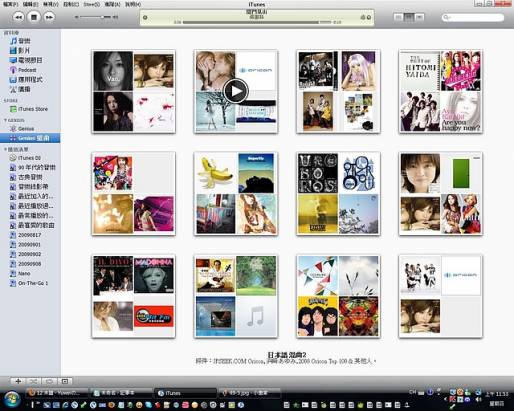
Task: Select the Nano playlist
Action: click(x=20, y=274)
